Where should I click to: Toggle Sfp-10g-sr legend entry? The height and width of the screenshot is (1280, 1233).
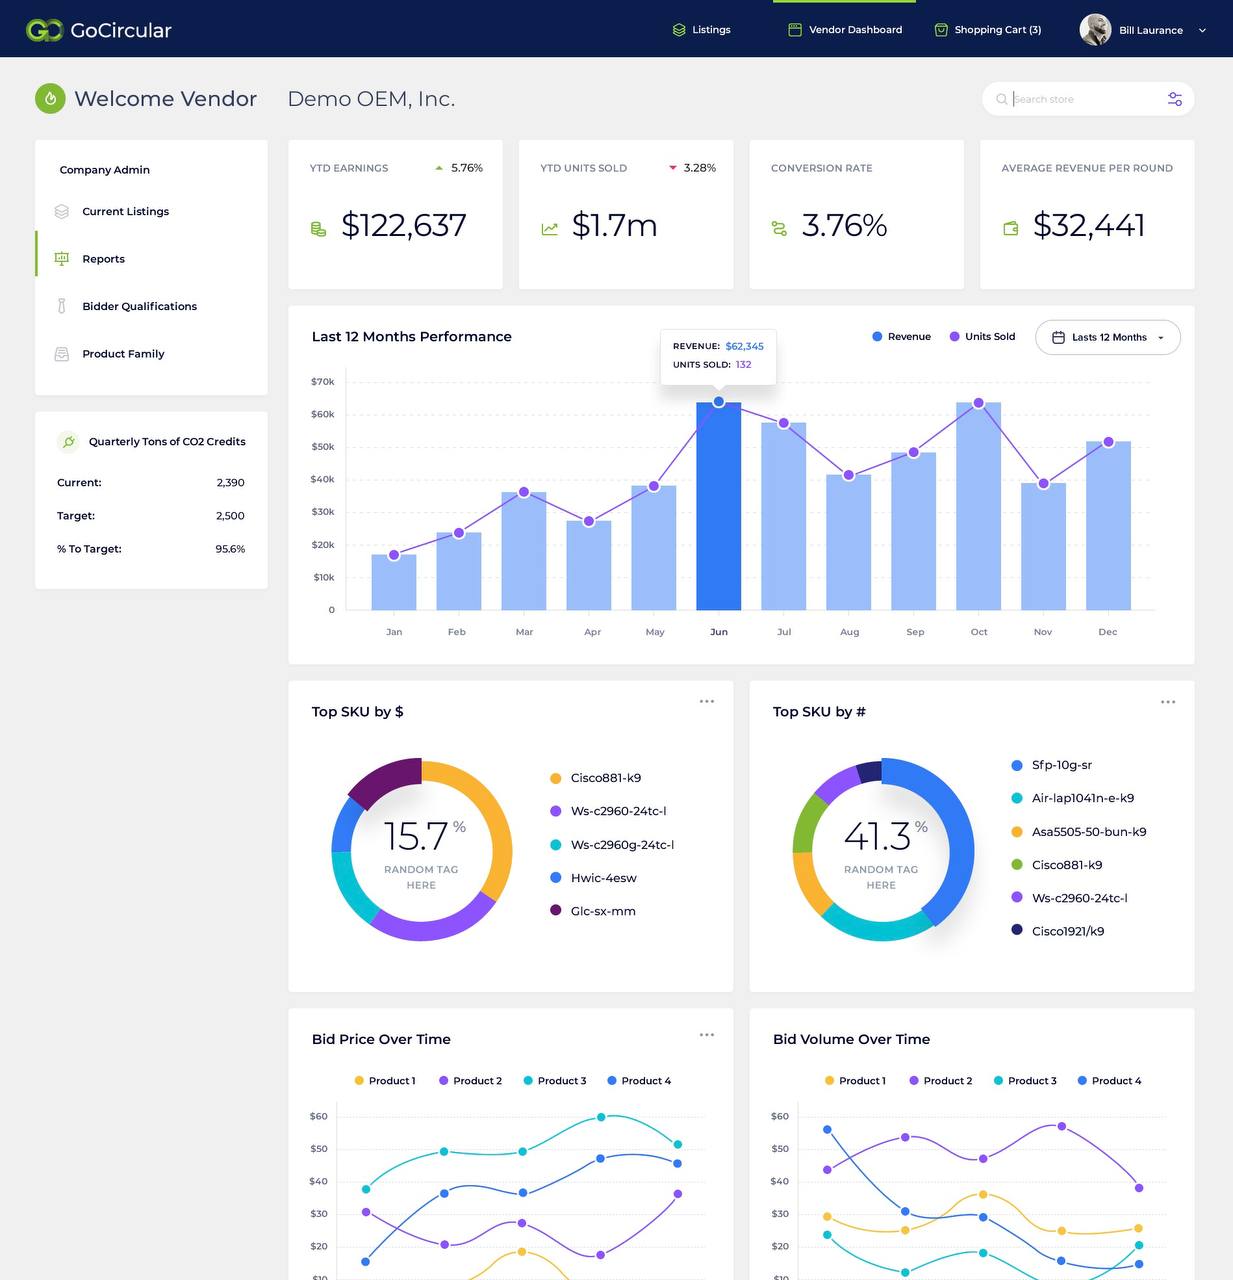(x=1052, y=765)
